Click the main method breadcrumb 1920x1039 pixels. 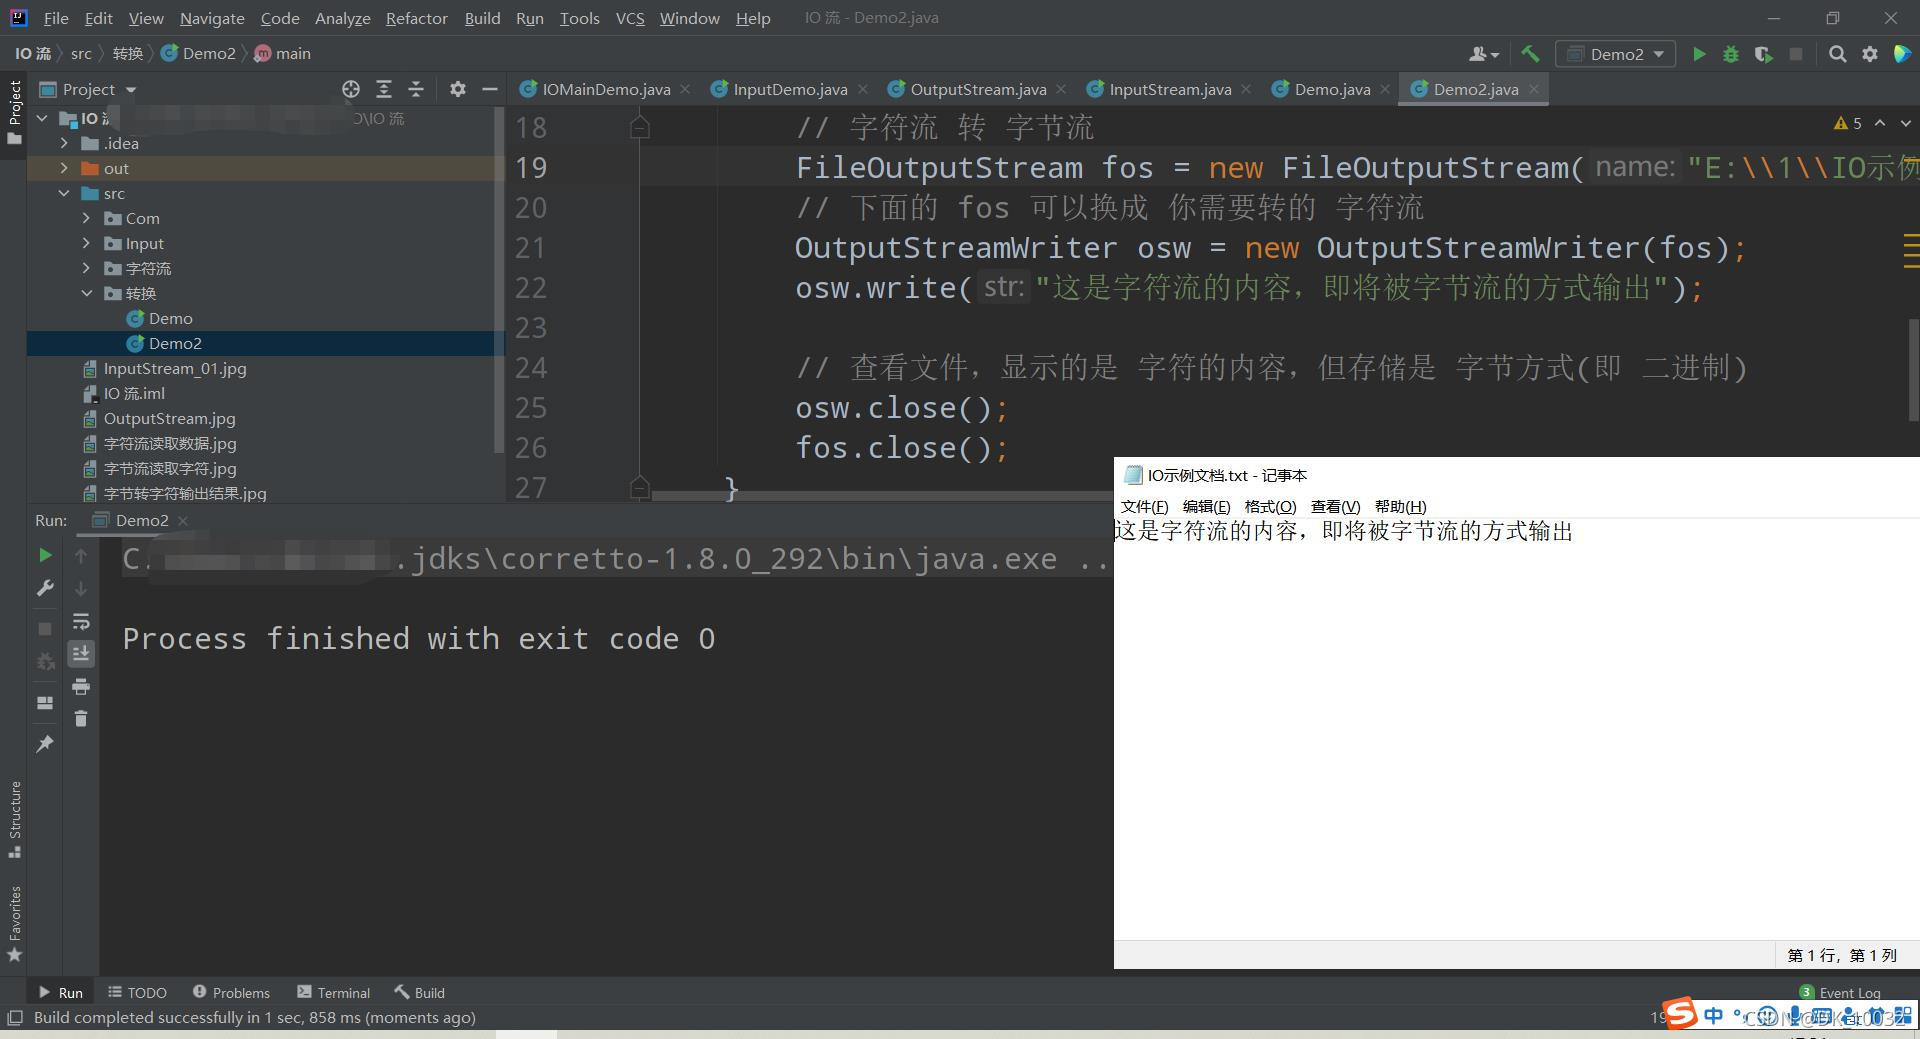282,54
